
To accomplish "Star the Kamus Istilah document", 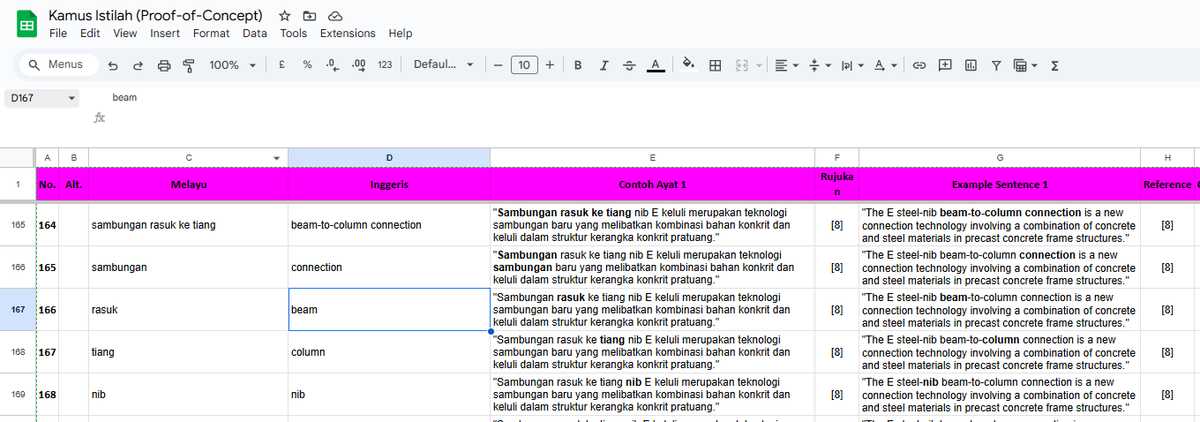I will (x=285, y=17).
